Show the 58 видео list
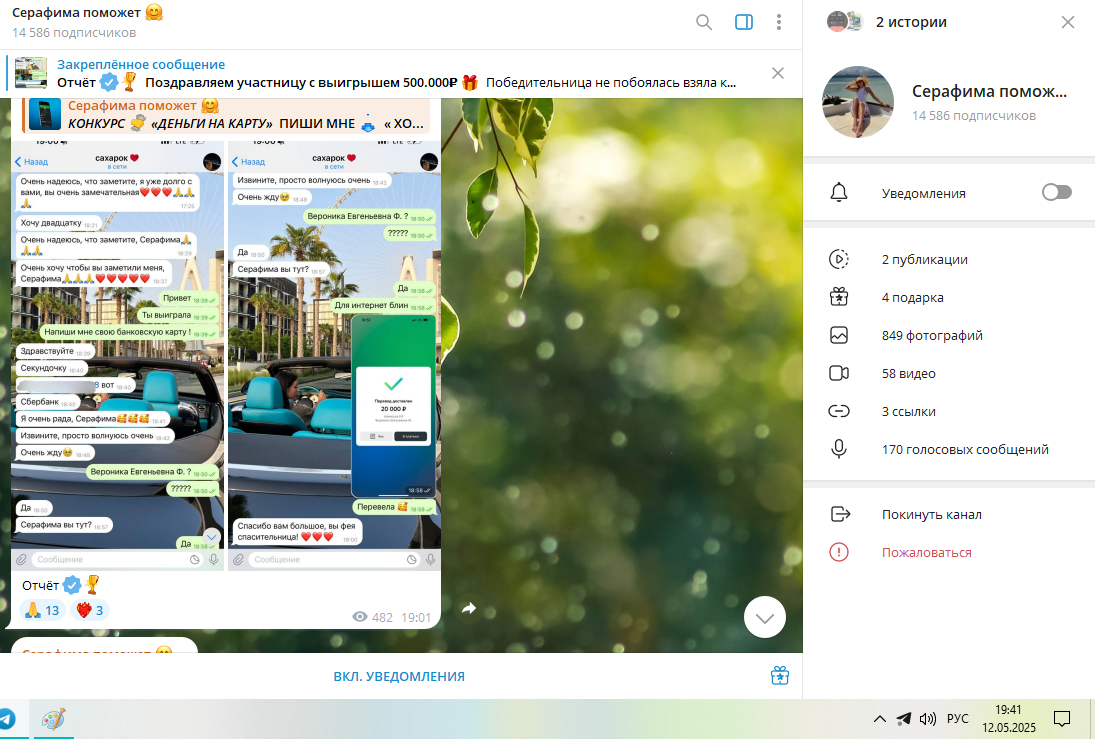This screenshot has width=1095, height=739. point(908,374)
